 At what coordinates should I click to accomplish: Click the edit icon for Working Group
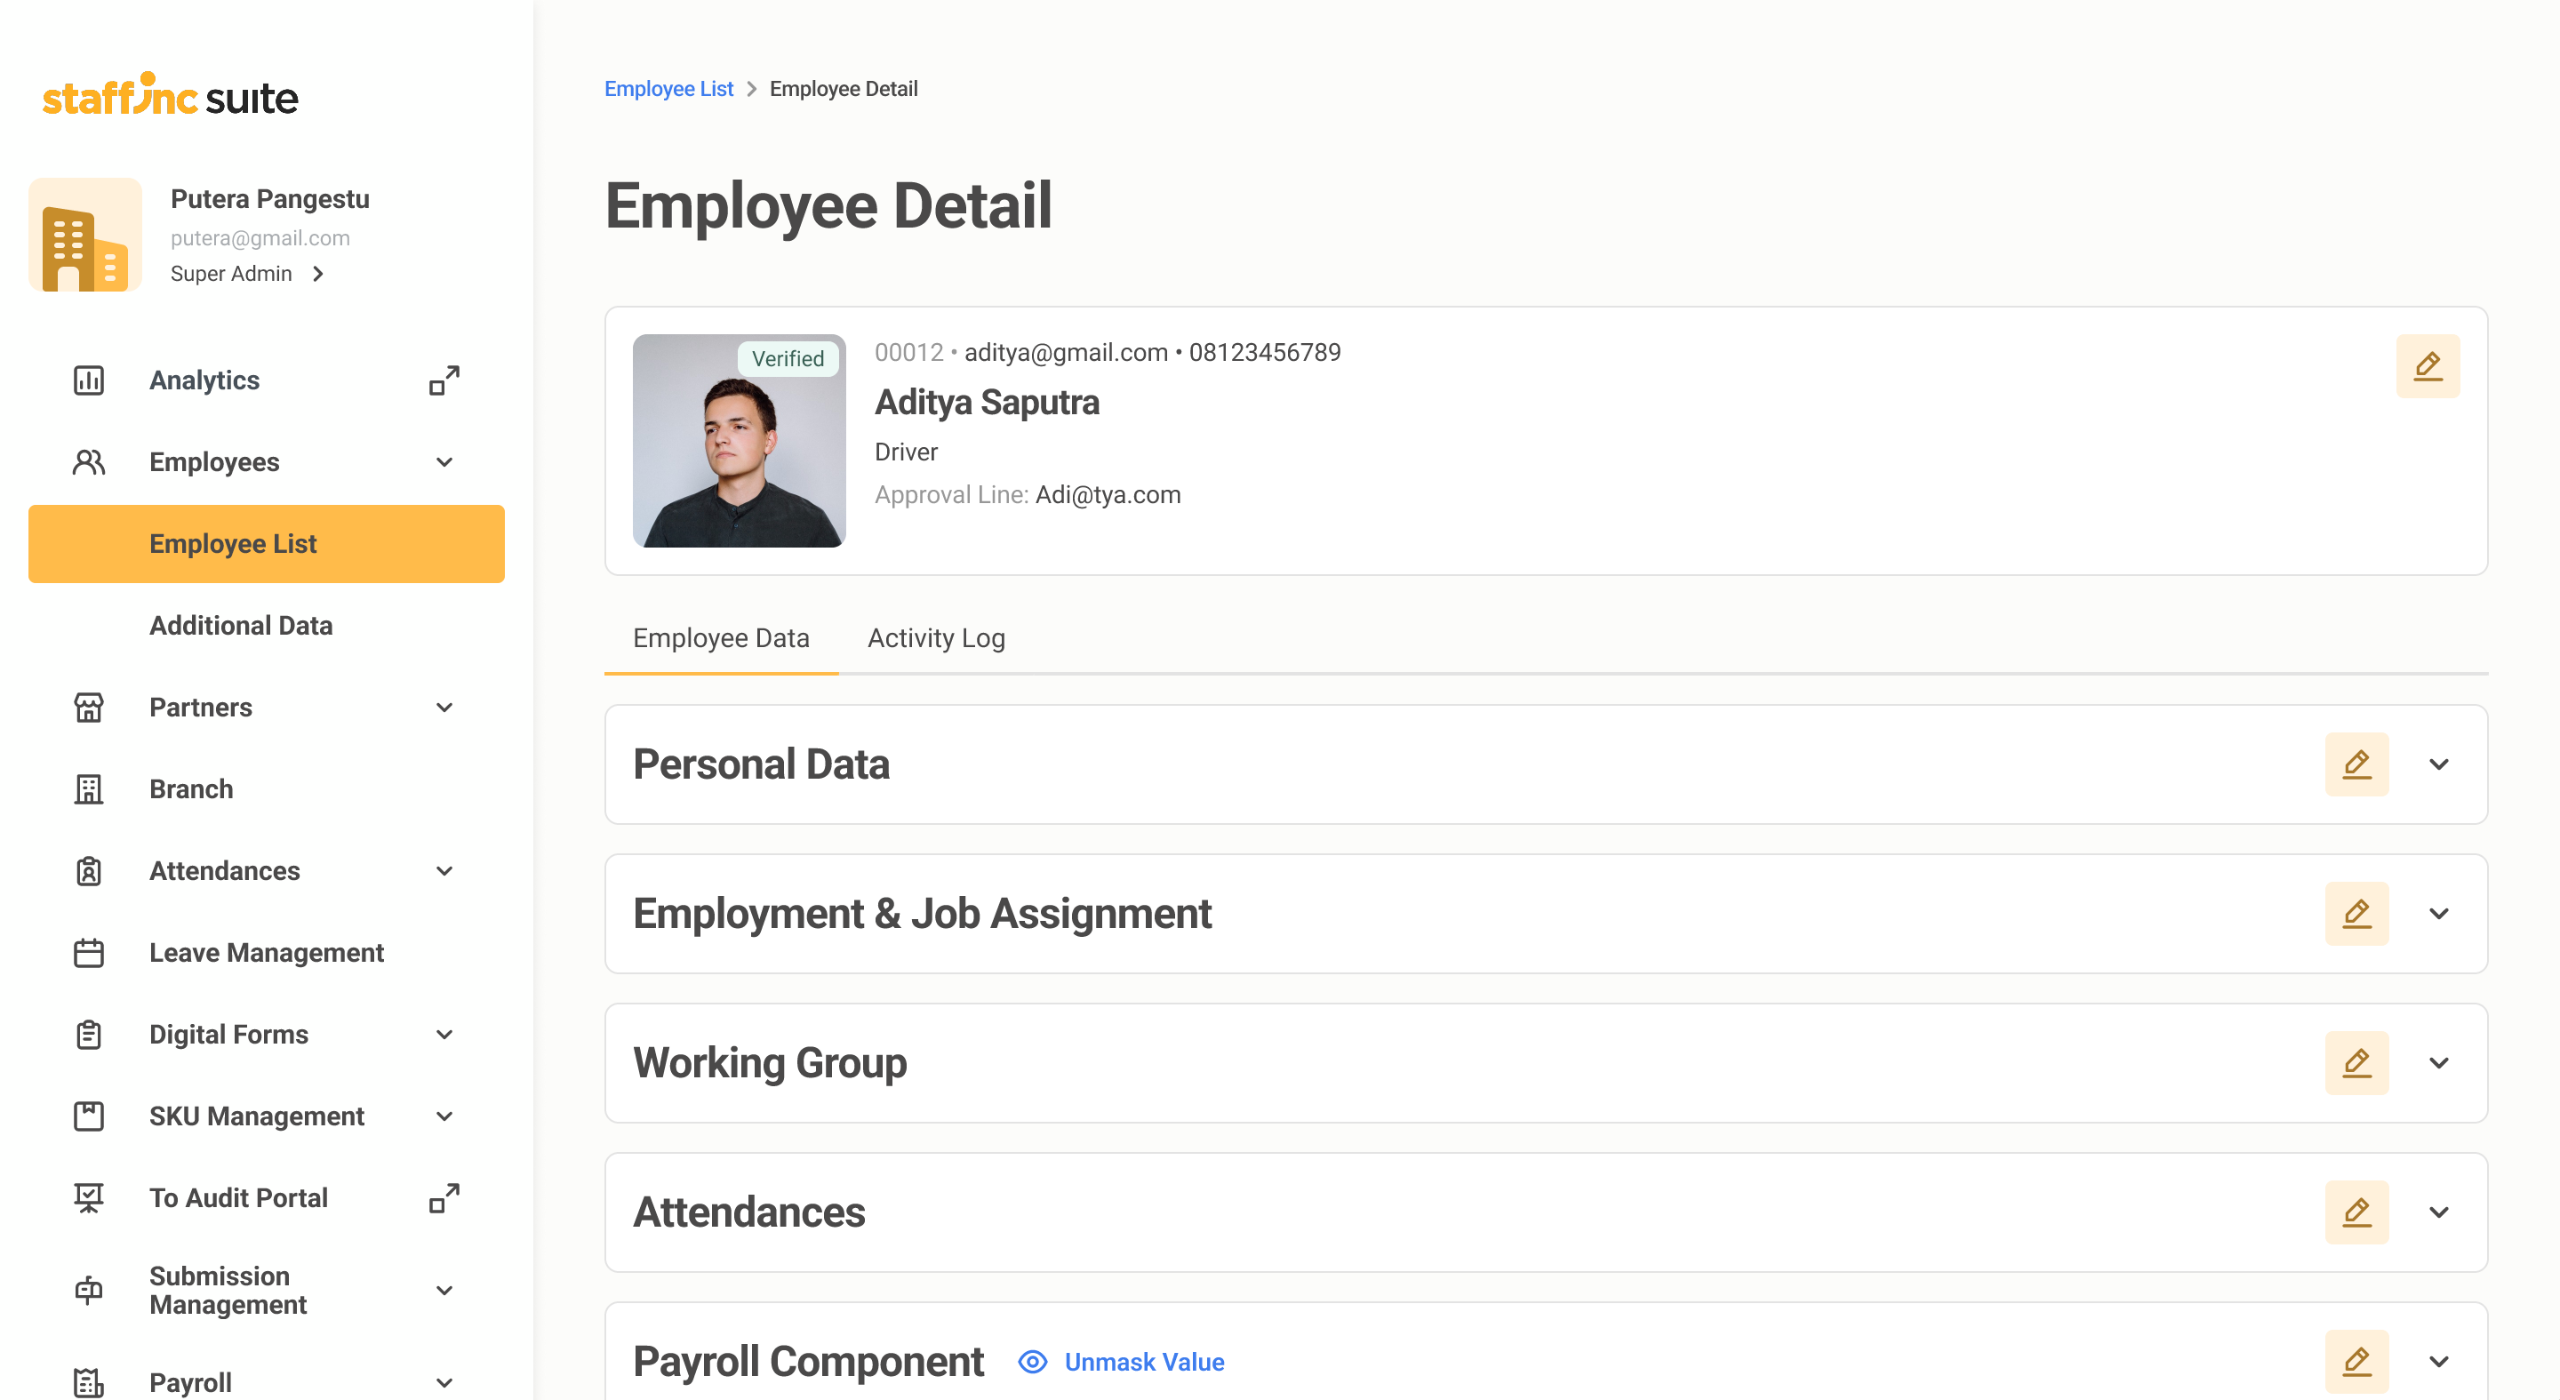[x=2356, y=1063]
